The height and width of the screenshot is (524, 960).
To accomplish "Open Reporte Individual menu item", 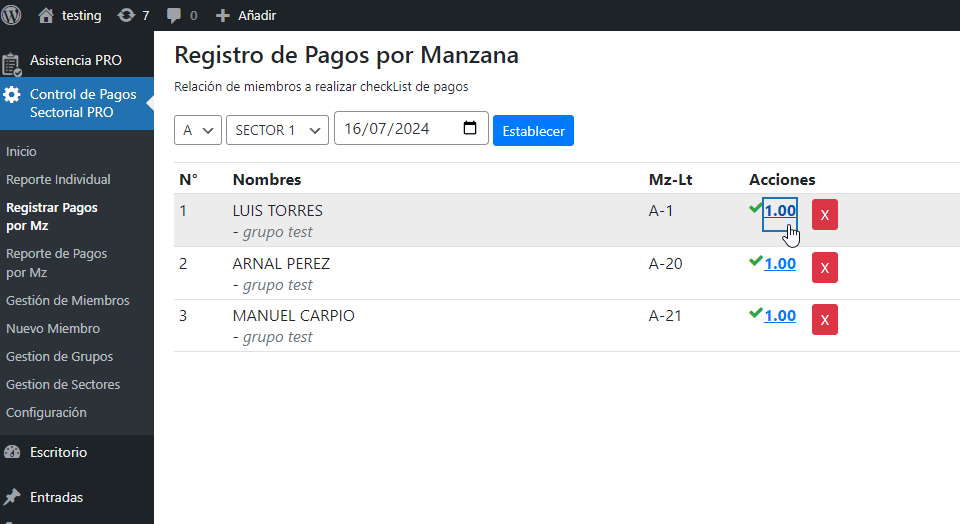I will click(x=58, y=179).
